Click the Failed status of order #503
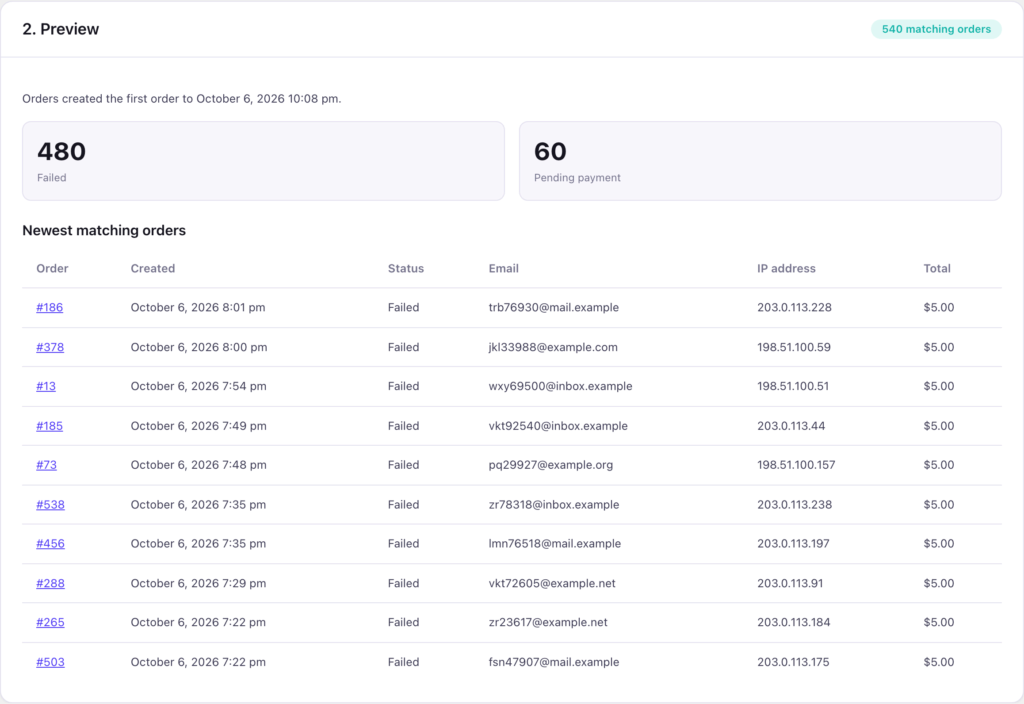Screen dimensions: 1024x704 click(404, 662)
